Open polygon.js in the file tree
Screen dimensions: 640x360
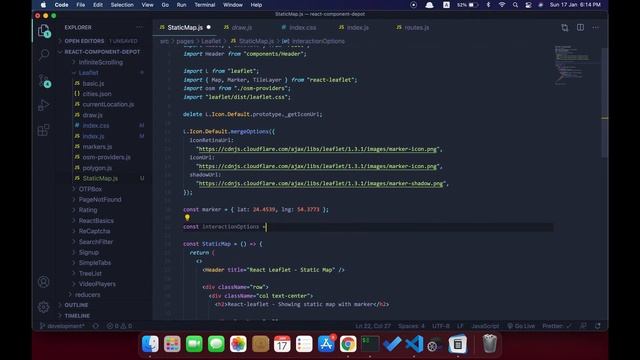[x=97, y=168]
